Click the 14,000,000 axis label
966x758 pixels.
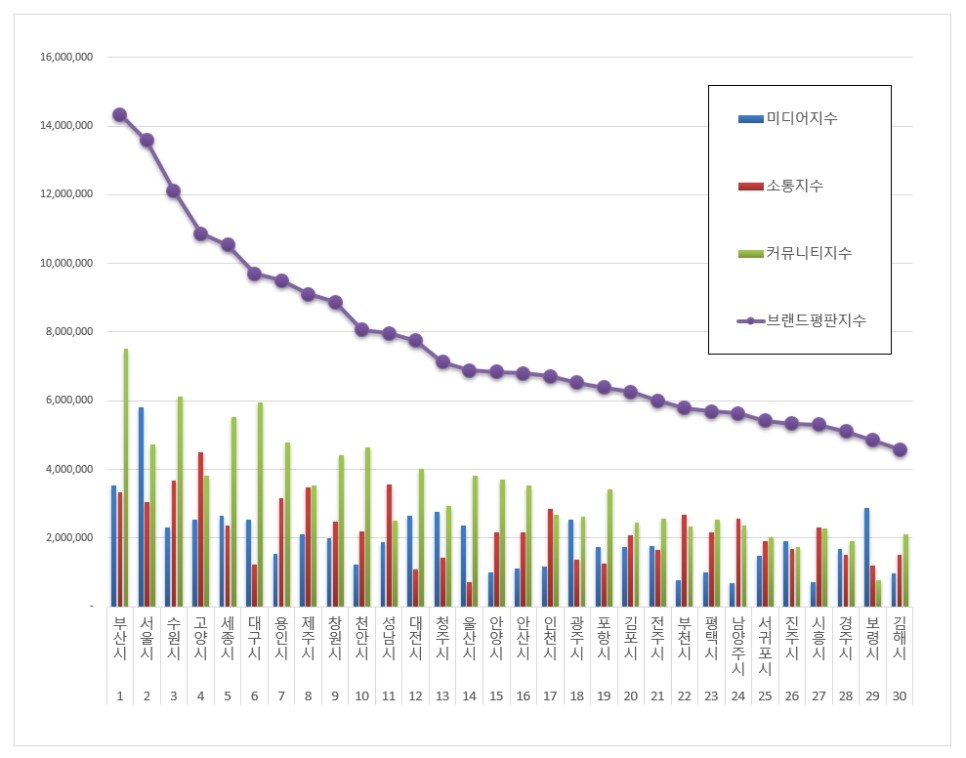(67, 125)
